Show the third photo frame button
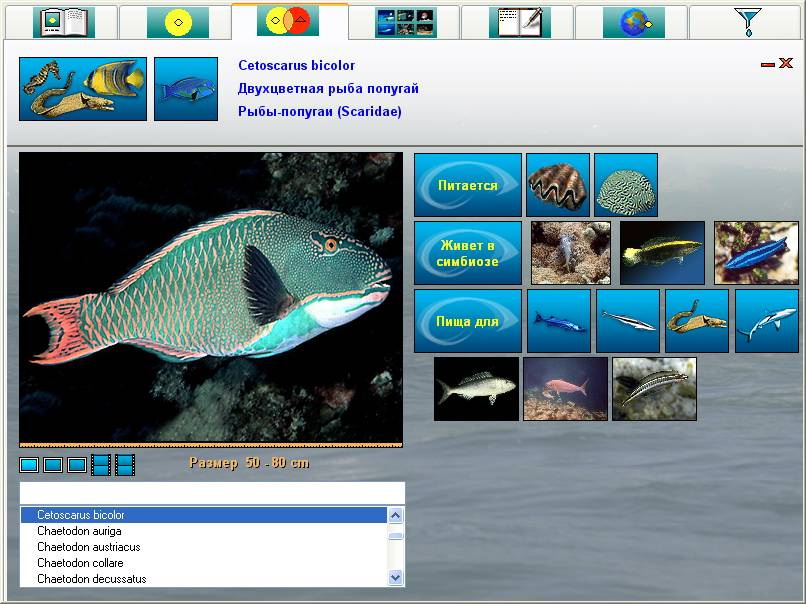This screenshot has height=604, width=806. [77, 465]
